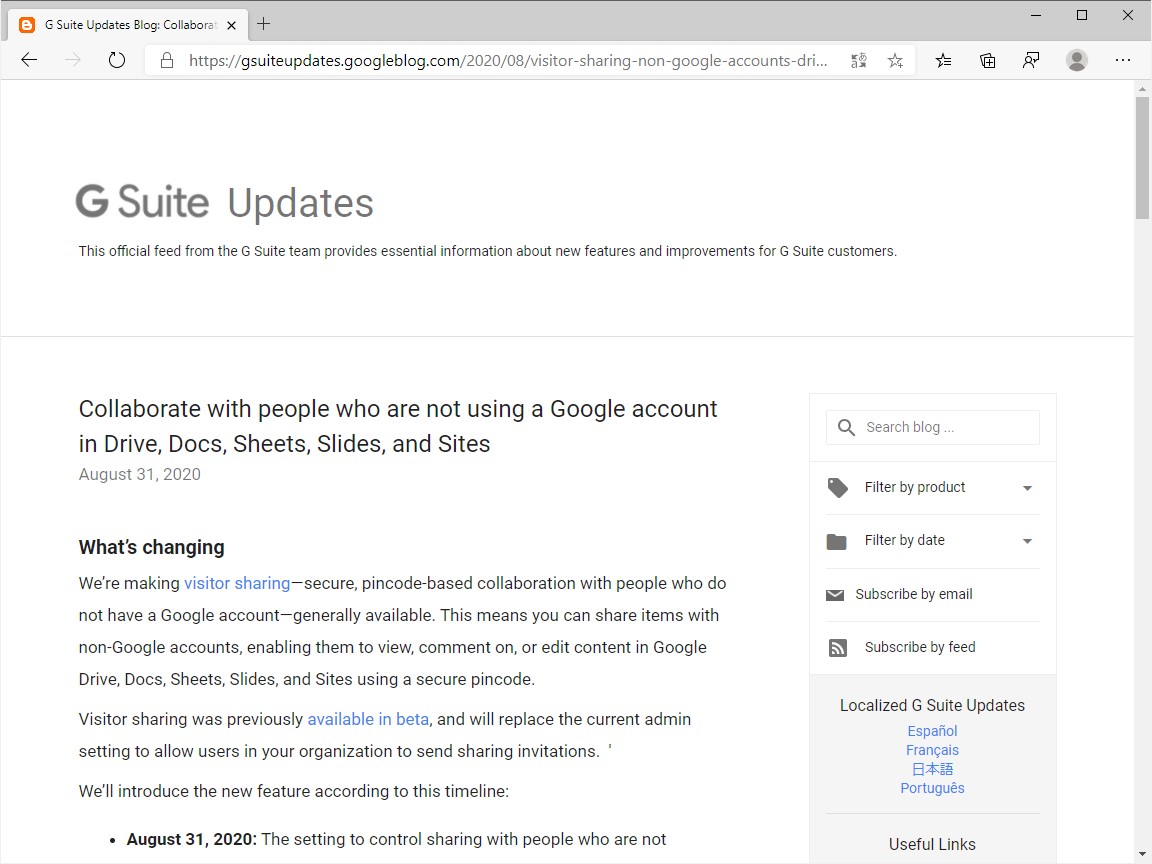The width and height of the screenshot is (1152, 864).
Task: Click the site padlock security icon
Action: point(167,60)
